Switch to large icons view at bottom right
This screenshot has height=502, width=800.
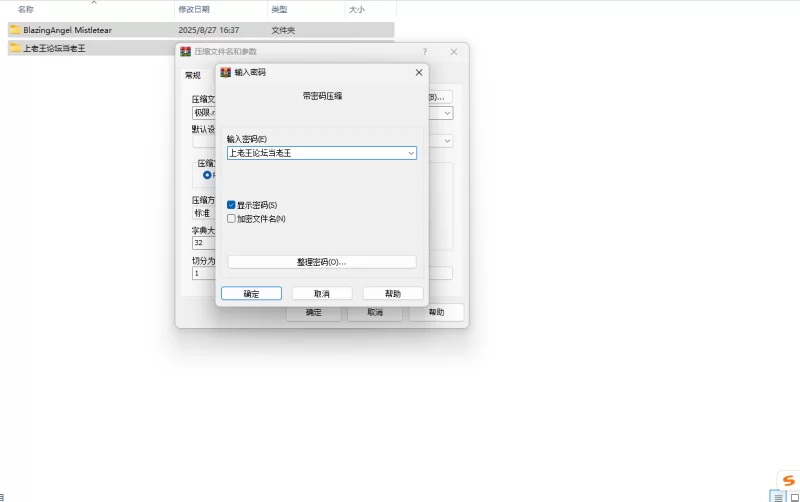click(x=794, y=497)
